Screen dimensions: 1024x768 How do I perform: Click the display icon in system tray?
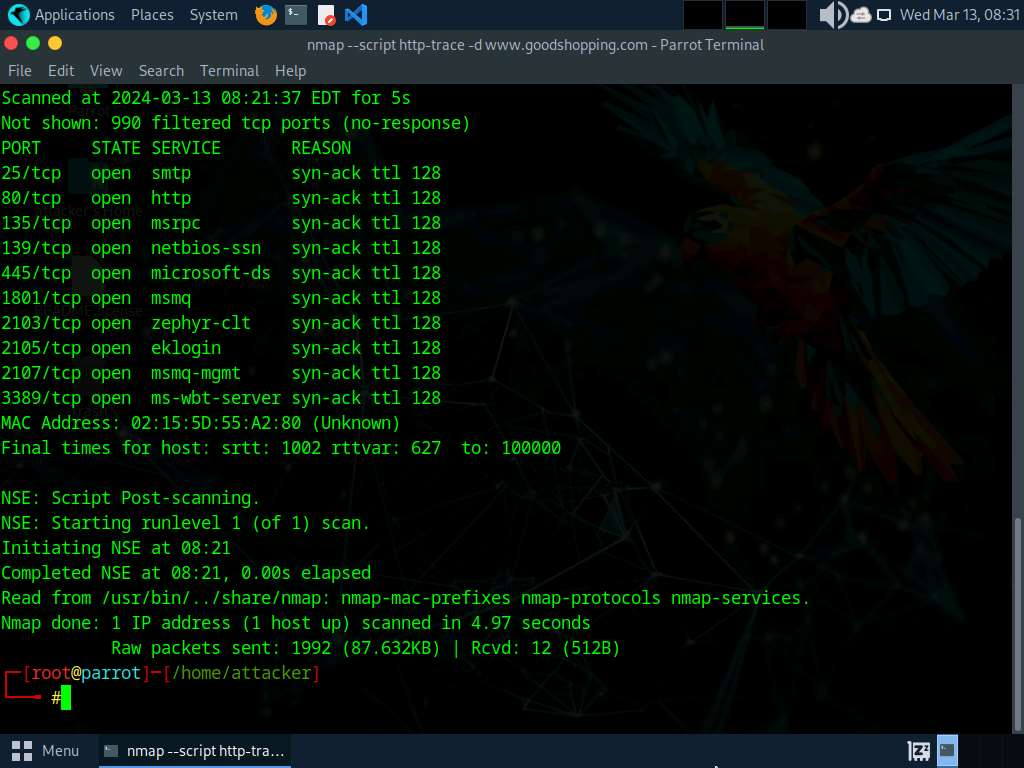click(884, 15)
